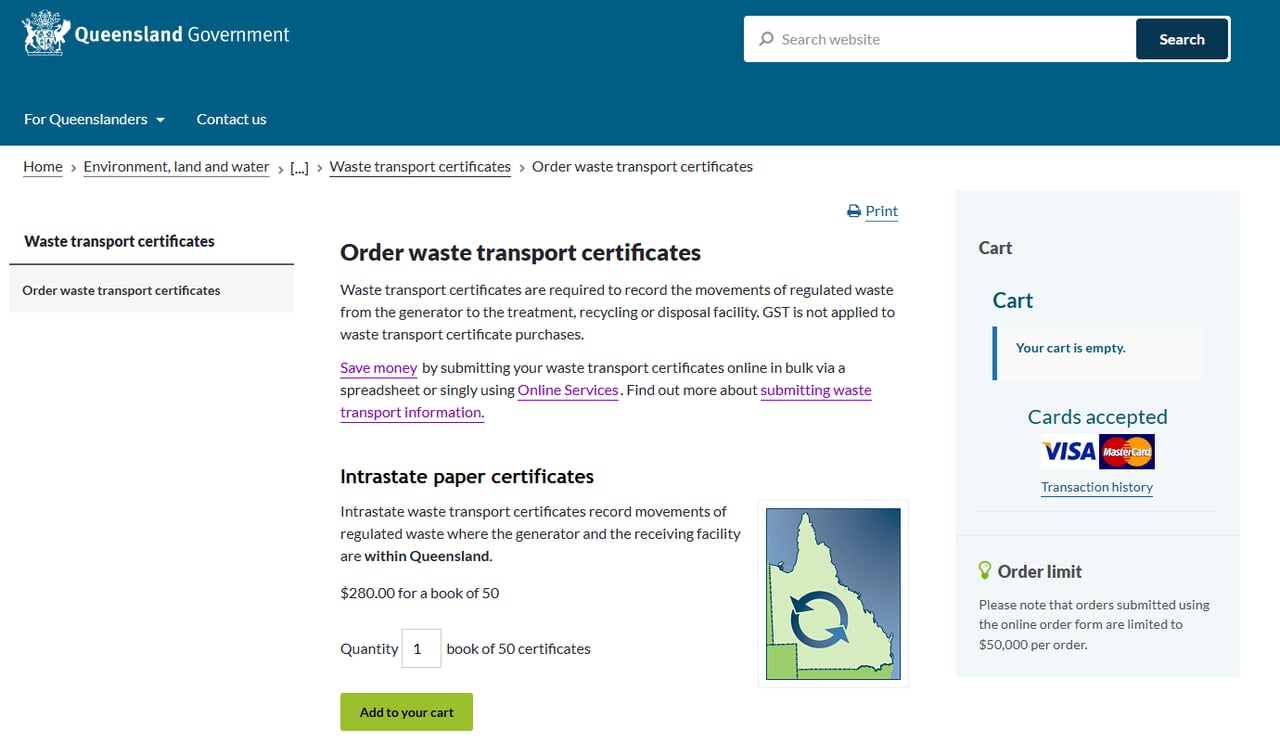Click the Quantity input box

pyautogui.click(x=421, y=648)
